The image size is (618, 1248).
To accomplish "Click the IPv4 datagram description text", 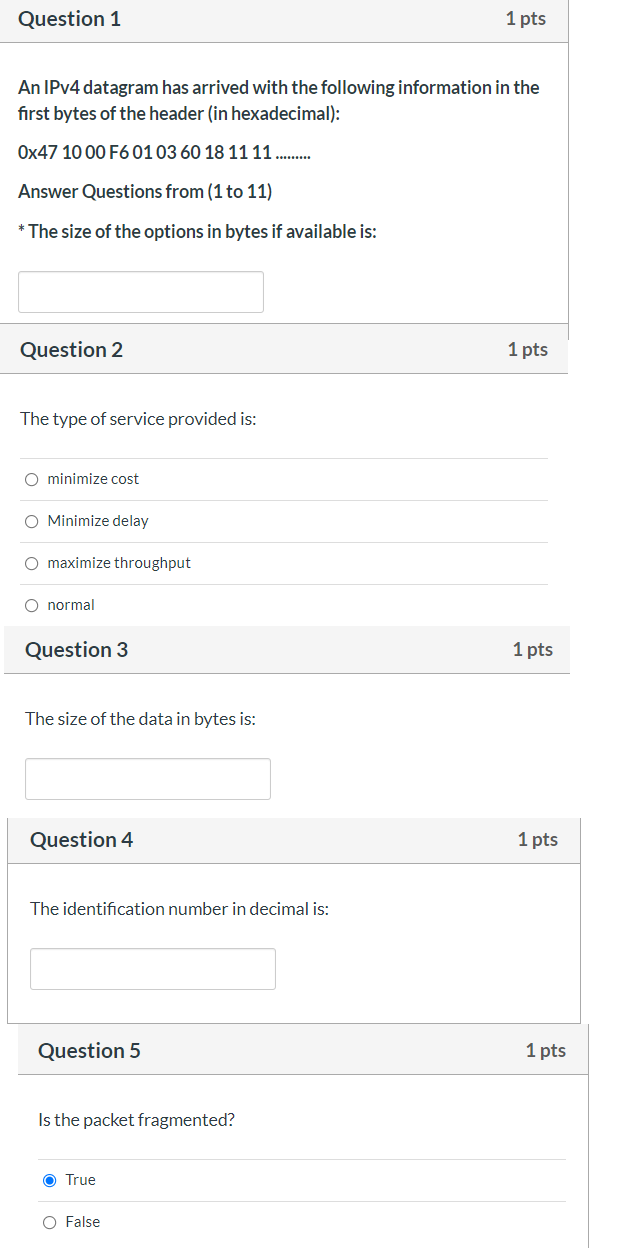I will tap(278, 100).
